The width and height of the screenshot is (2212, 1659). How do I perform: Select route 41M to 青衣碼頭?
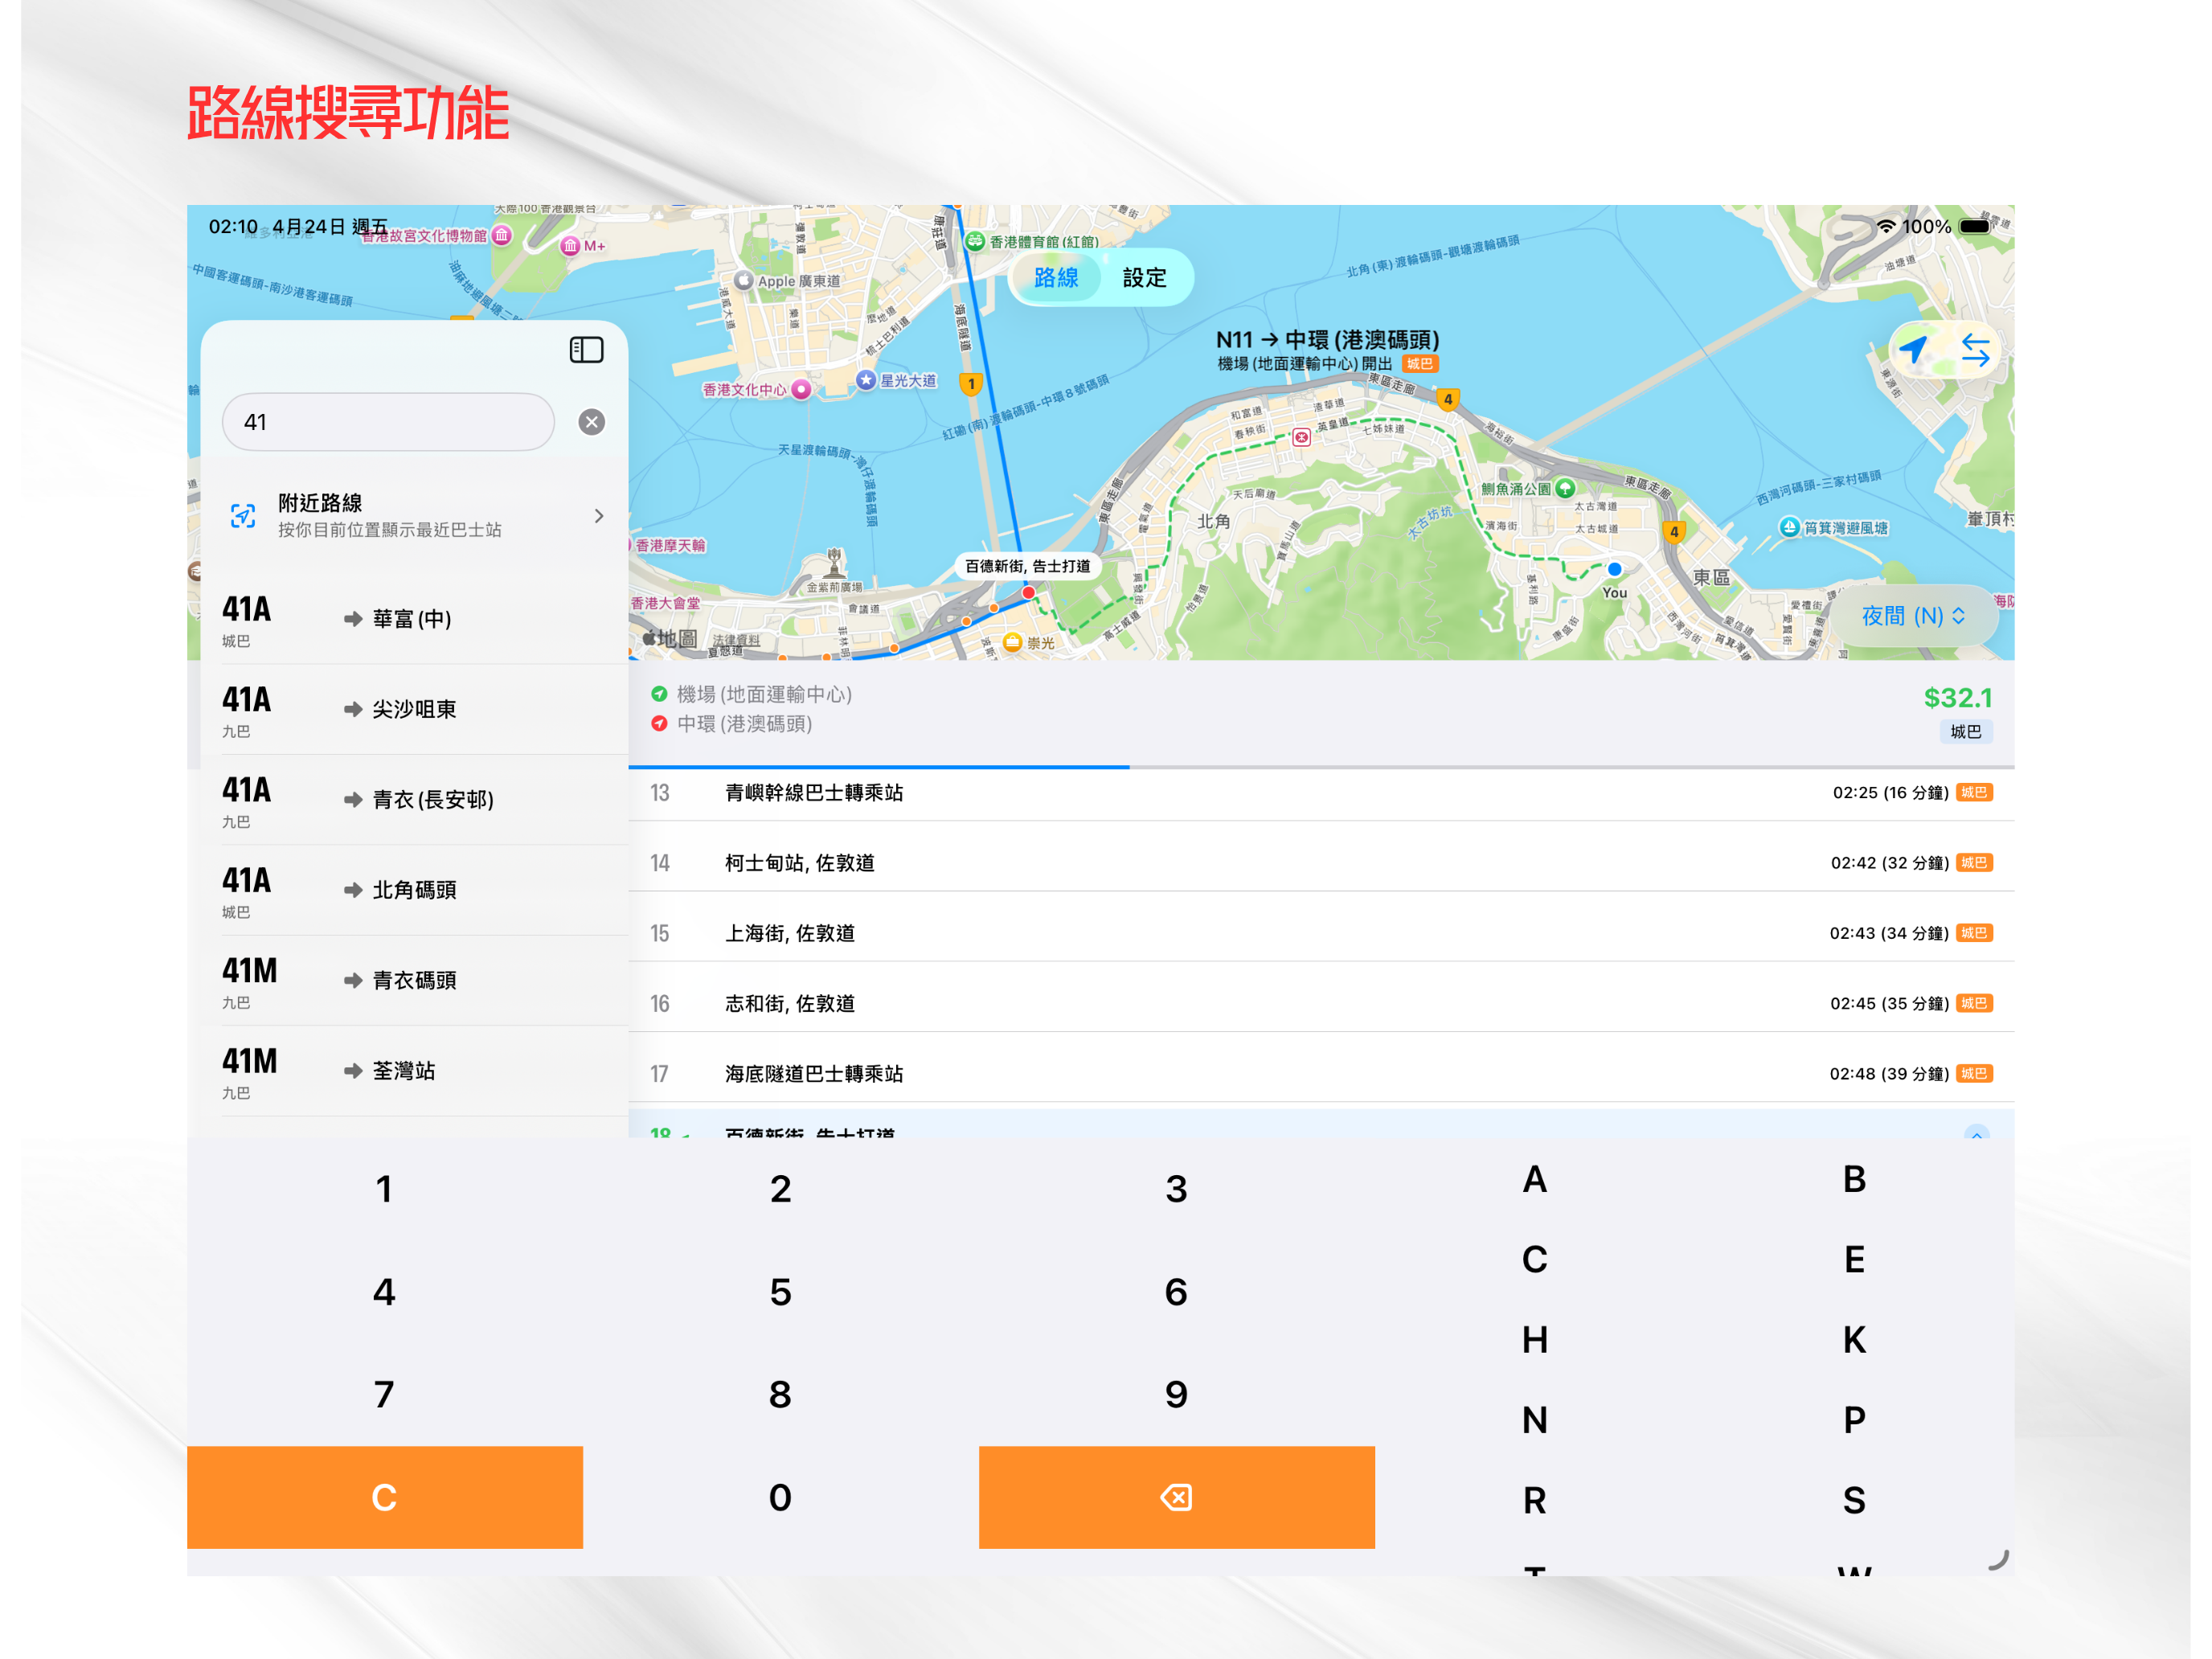[x=415, y=980]
